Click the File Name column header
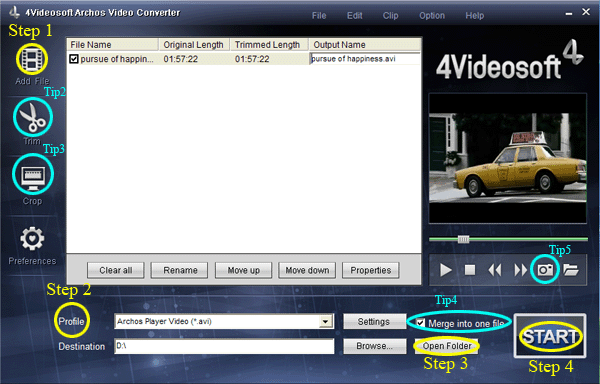The width and height of the screenshot is (600, 384). click(x=112, y=45)
